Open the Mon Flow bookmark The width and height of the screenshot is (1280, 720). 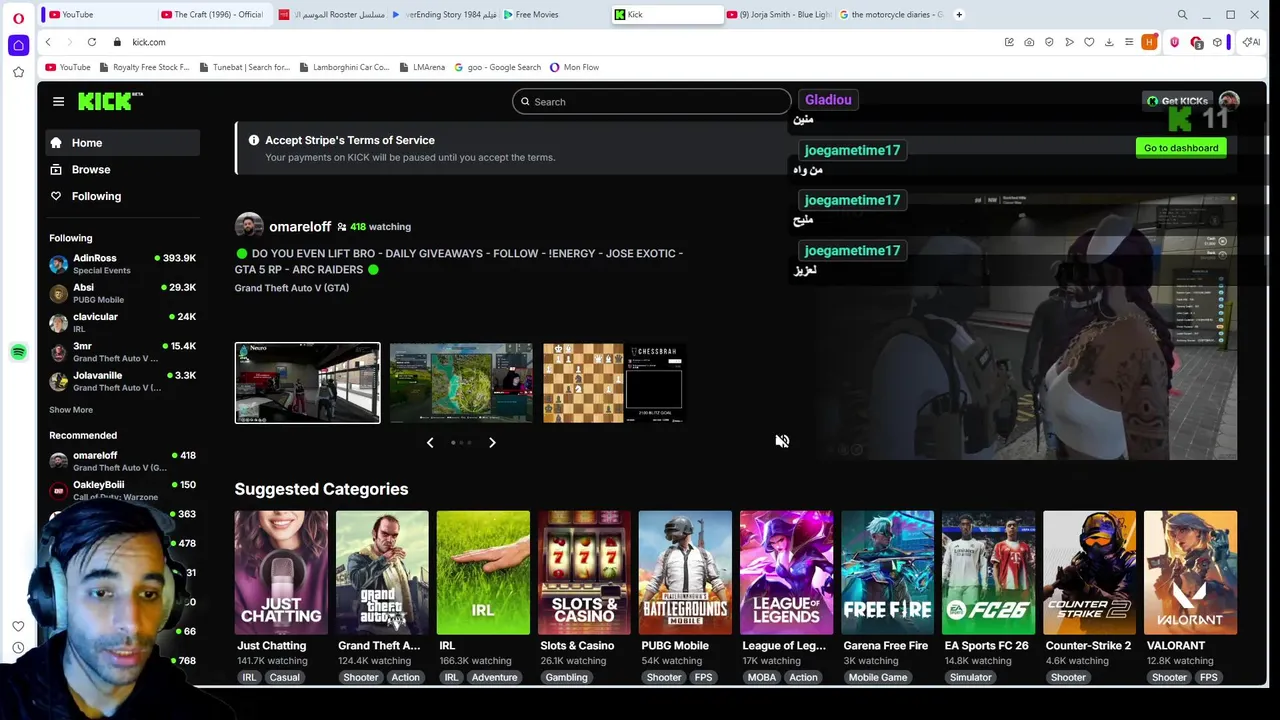(575, 67)
